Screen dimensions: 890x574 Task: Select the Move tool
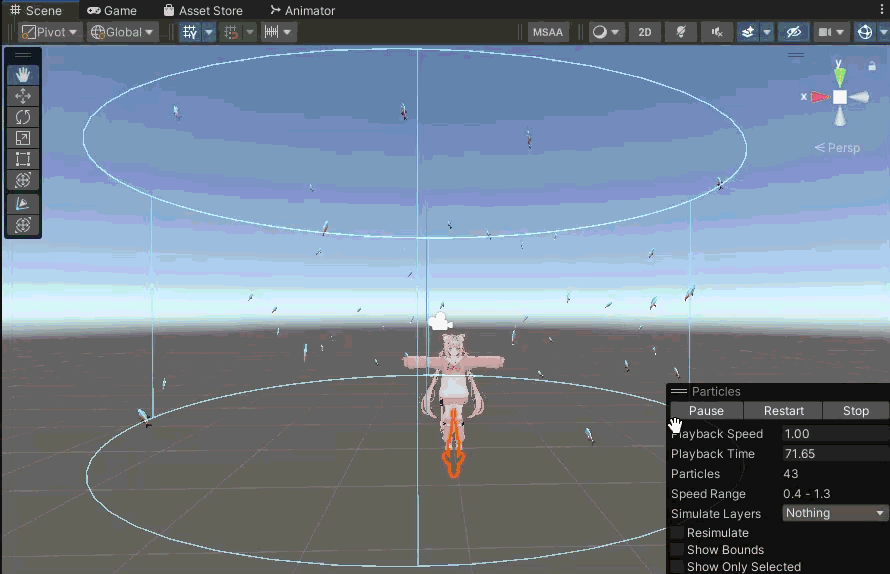click(23, 96)
